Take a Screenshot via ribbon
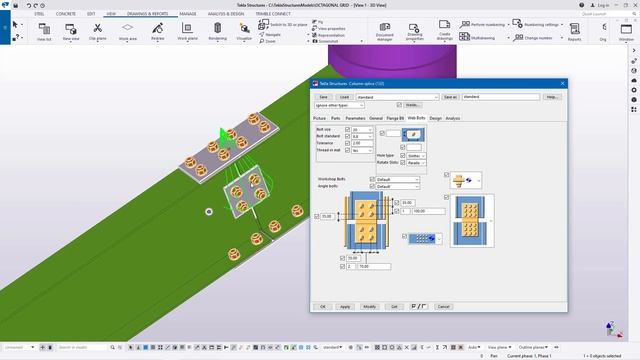Screen dimensions: 640x360 click(325, 41)
